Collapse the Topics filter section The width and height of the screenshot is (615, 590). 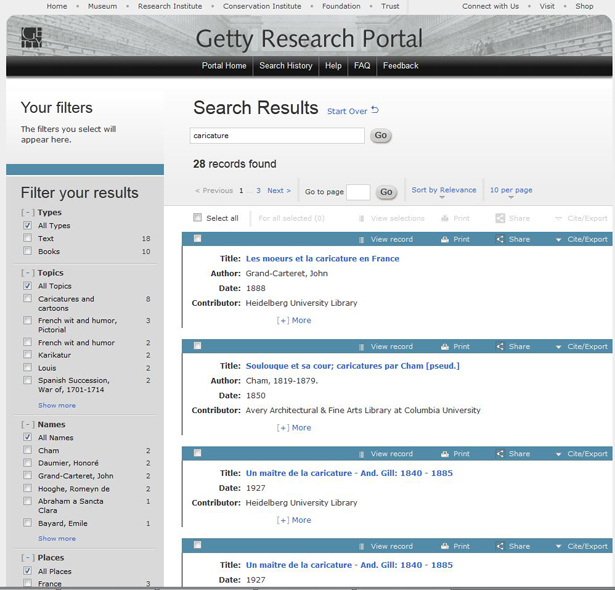pyautogui.click(x=28, y=273)
